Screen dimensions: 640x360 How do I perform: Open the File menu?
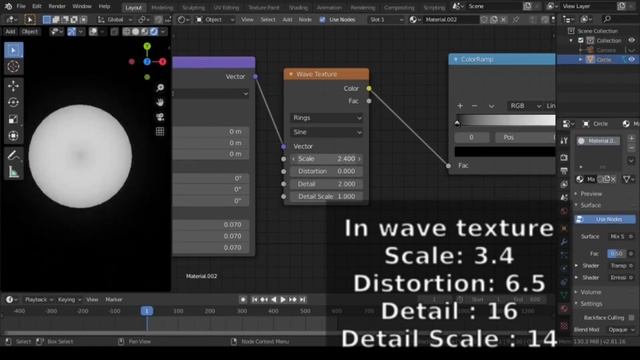pyautogui.click(x=21, y=6)
